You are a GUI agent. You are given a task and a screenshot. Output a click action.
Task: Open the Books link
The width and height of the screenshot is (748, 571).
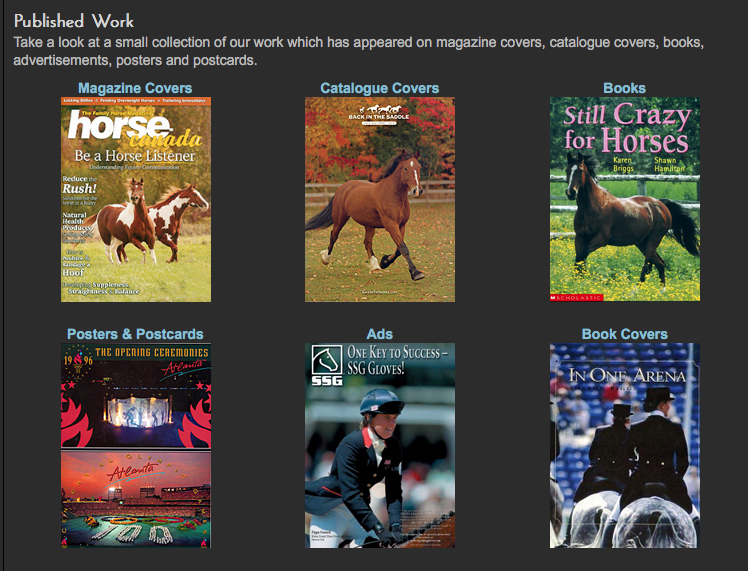pos(624,88)
